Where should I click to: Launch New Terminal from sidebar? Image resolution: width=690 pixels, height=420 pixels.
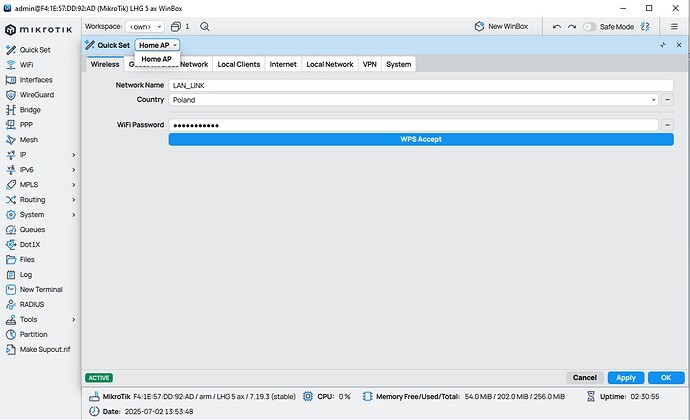[x=34, y=289]
